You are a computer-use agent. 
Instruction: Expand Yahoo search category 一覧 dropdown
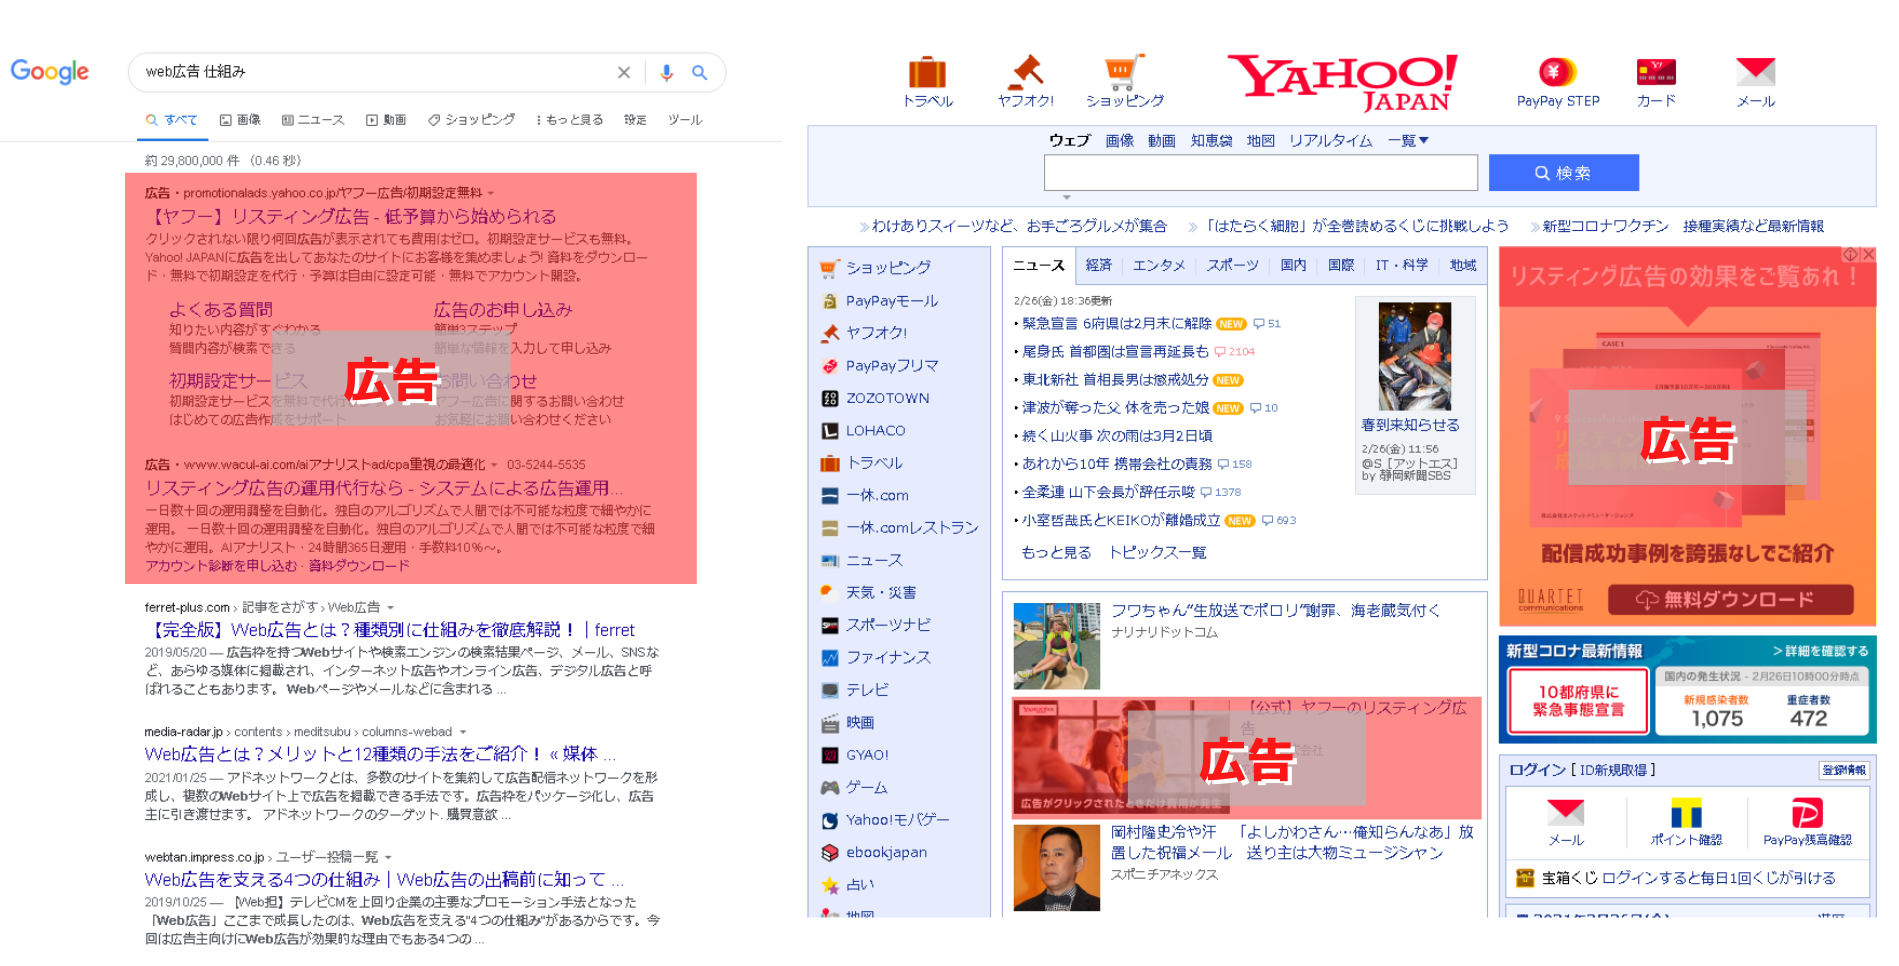pyautogui.click(x=1408, y=141)
